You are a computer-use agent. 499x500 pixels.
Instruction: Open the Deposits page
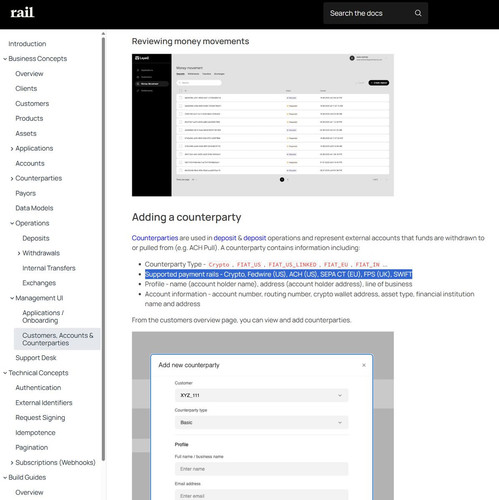pyautogui.click(x=36, y=238)
